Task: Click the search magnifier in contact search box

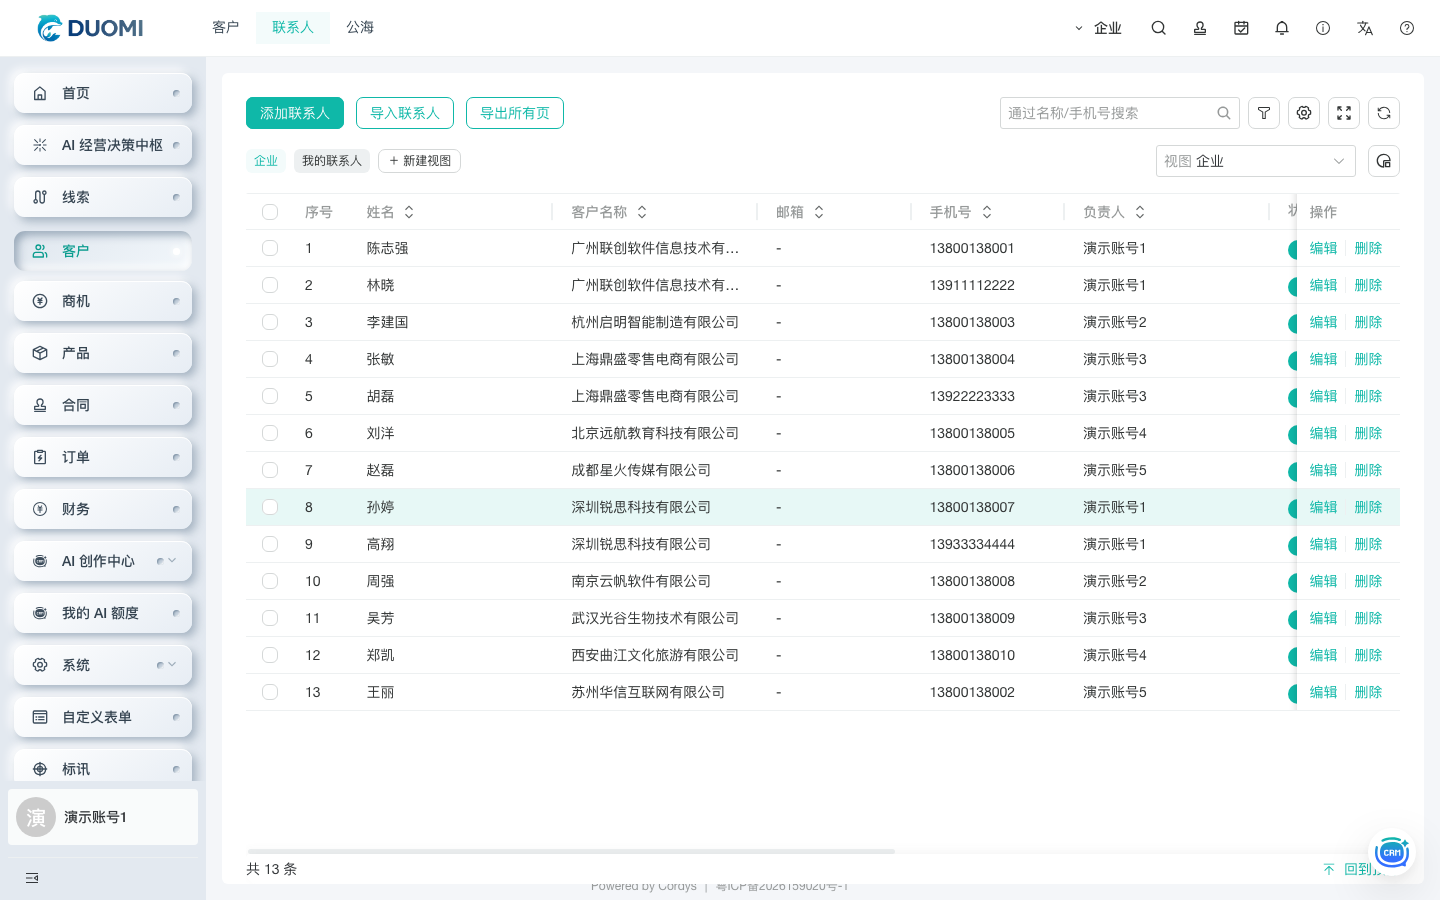Action: [x=1223, y=113]
